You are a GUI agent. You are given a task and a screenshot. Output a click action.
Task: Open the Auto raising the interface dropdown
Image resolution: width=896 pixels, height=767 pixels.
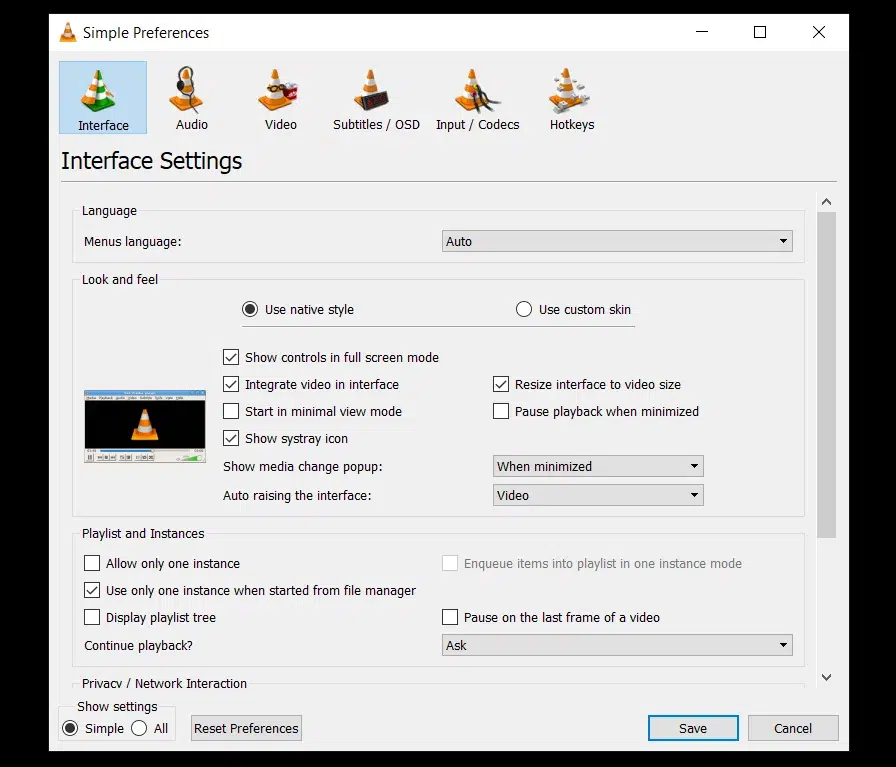[x=598, y=495]
